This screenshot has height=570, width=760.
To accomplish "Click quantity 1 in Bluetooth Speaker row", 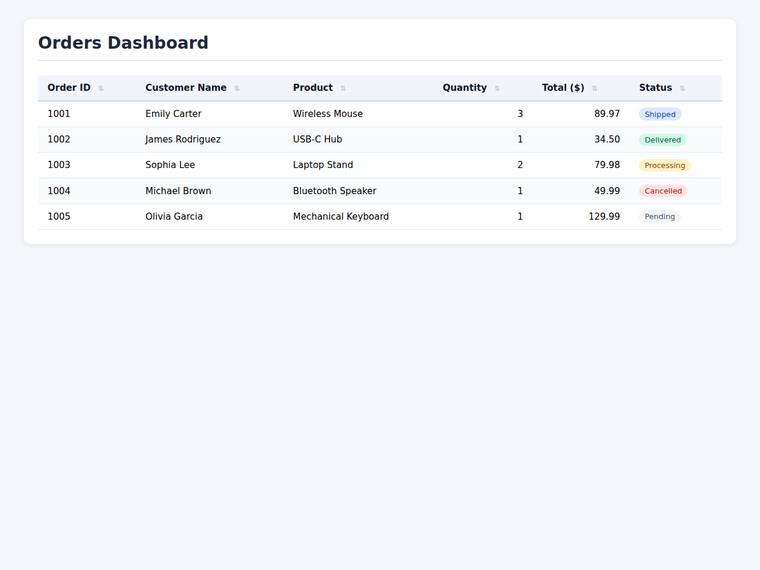I will (520, 191).
